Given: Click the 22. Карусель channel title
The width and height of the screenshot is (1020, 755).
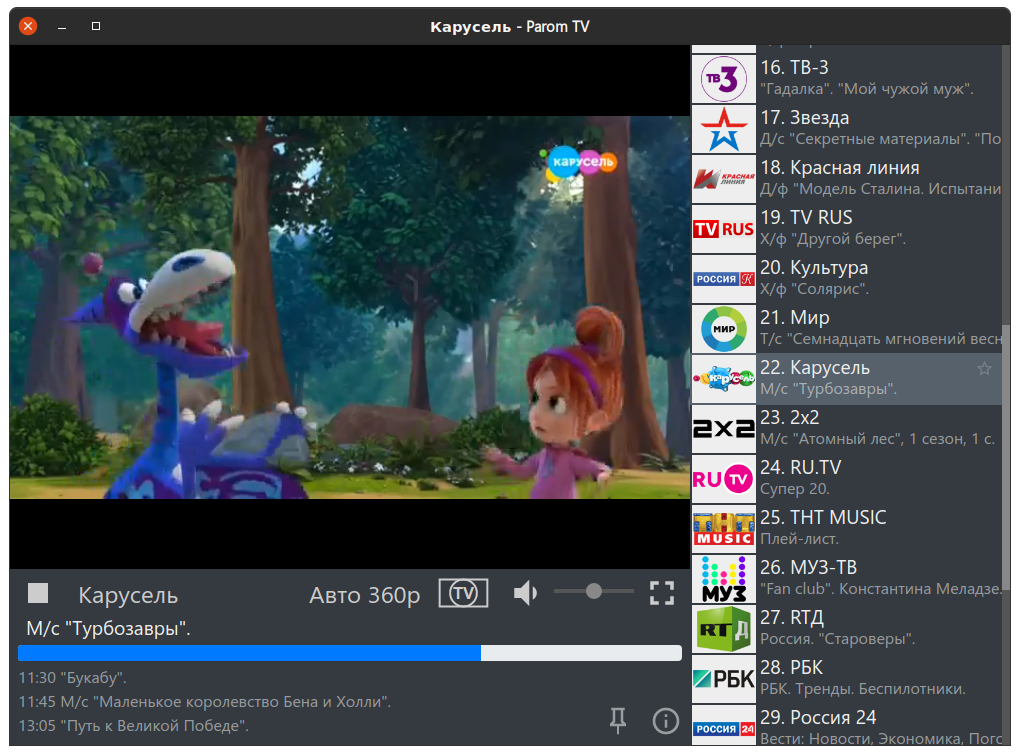Looking at the screenshot, I should point(815,368).
